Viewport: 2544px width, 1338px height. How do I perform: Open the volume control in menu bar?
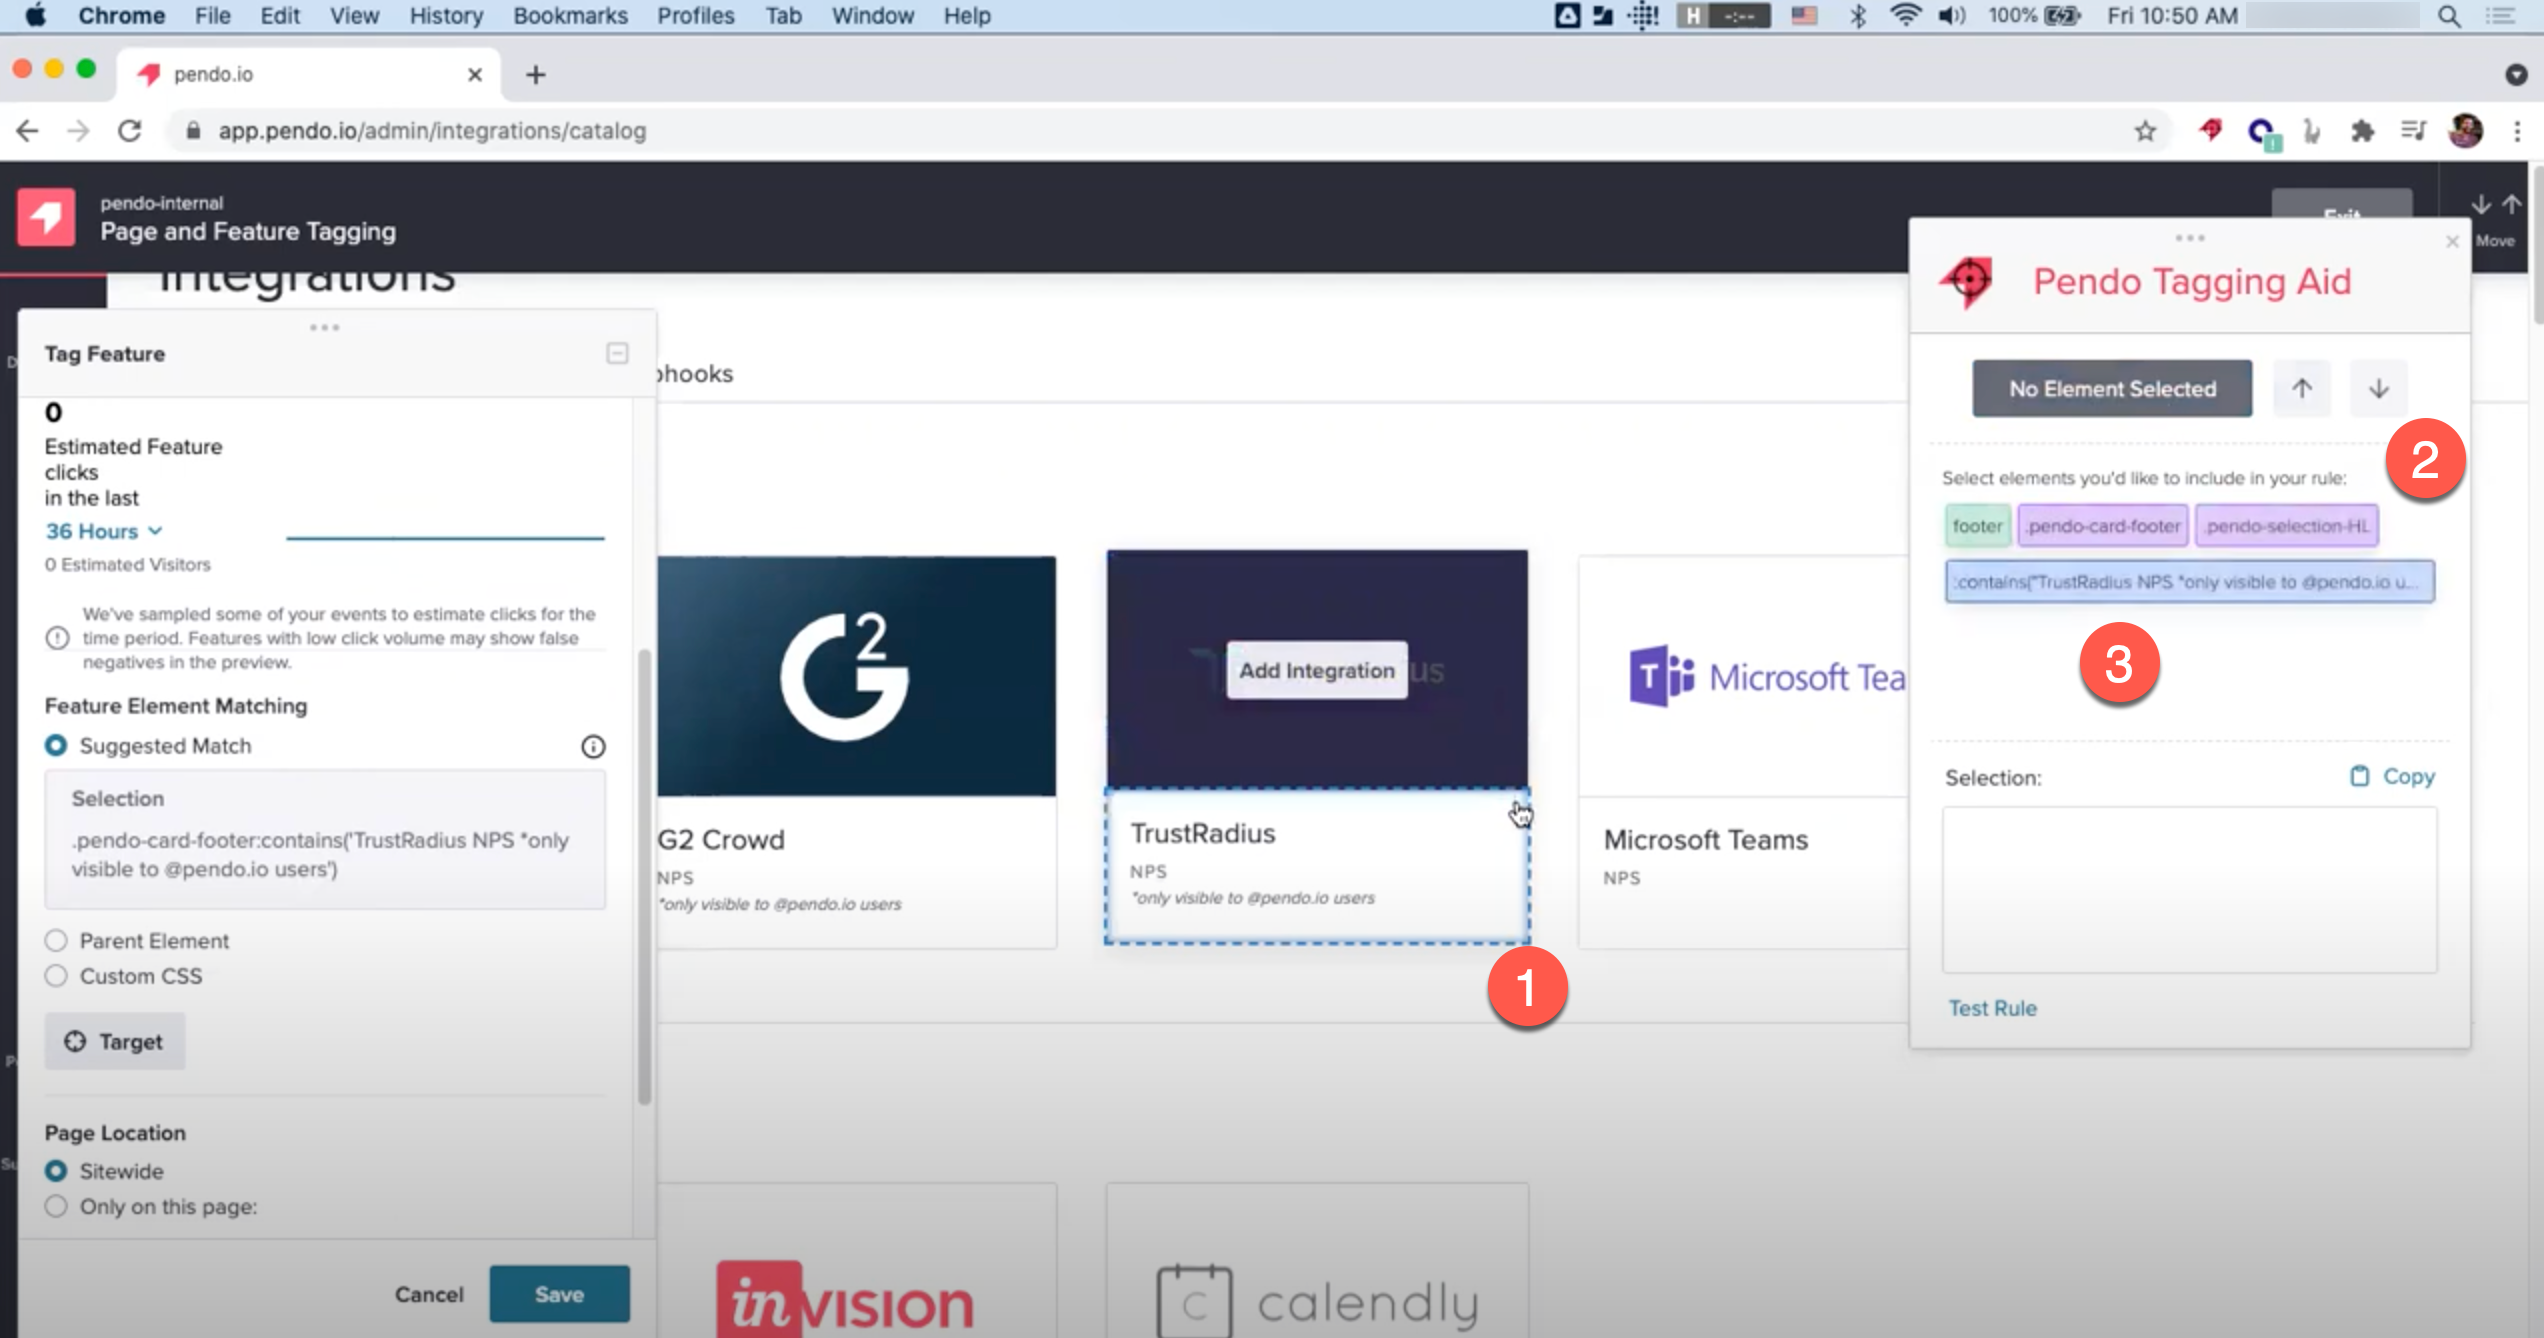click(1951, 15)
